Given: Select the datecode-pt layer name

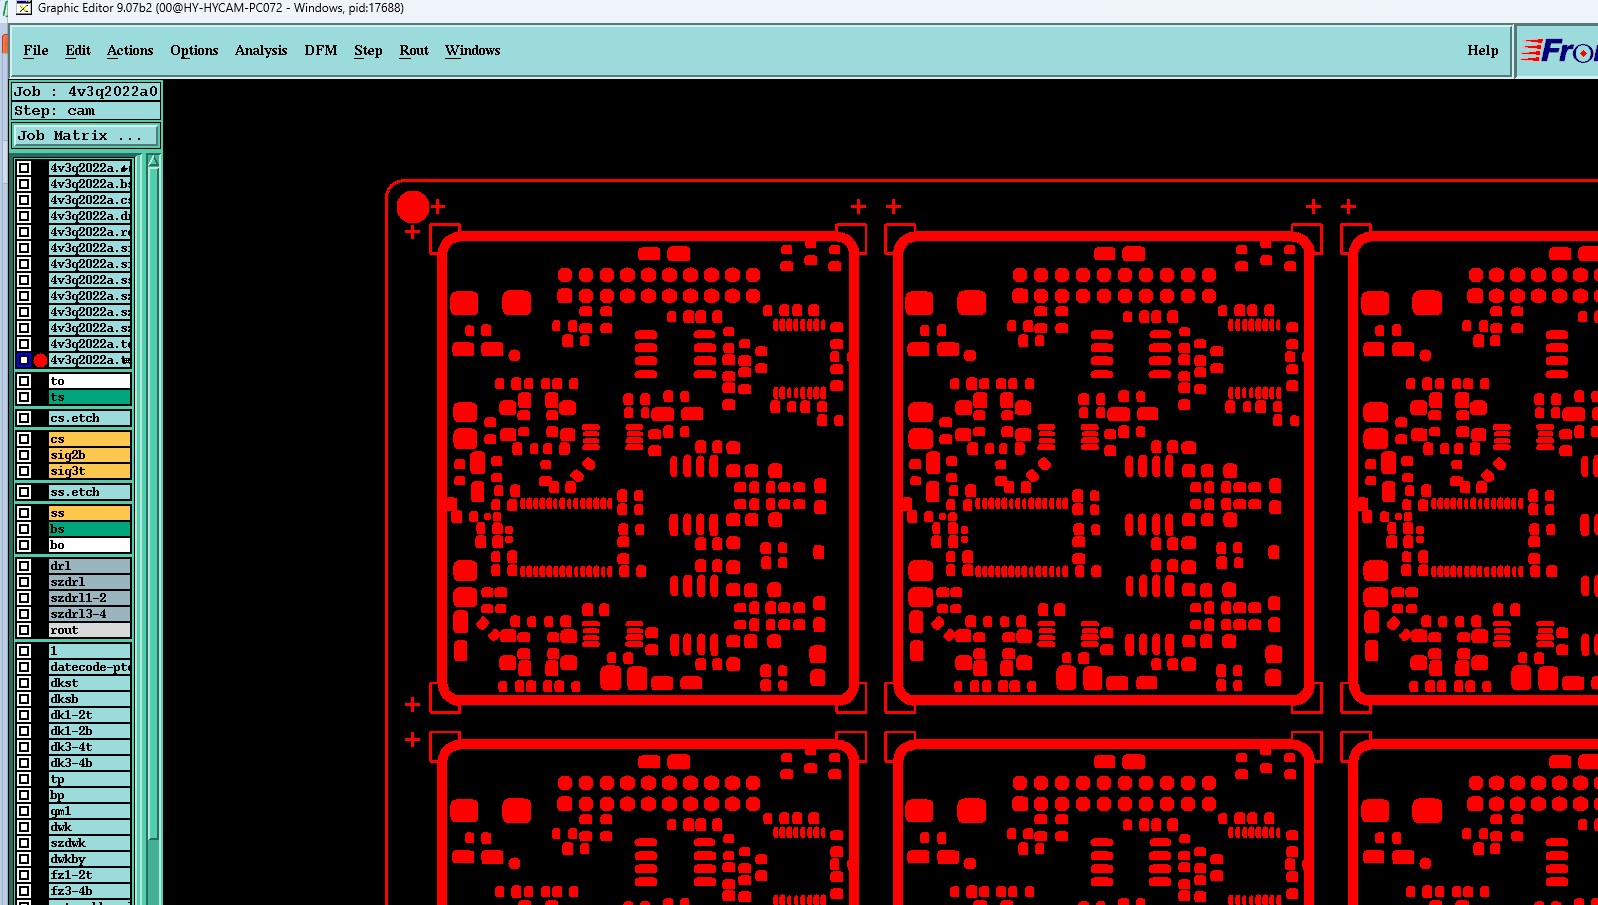Looking at the screenshot, I should point(90,667).
